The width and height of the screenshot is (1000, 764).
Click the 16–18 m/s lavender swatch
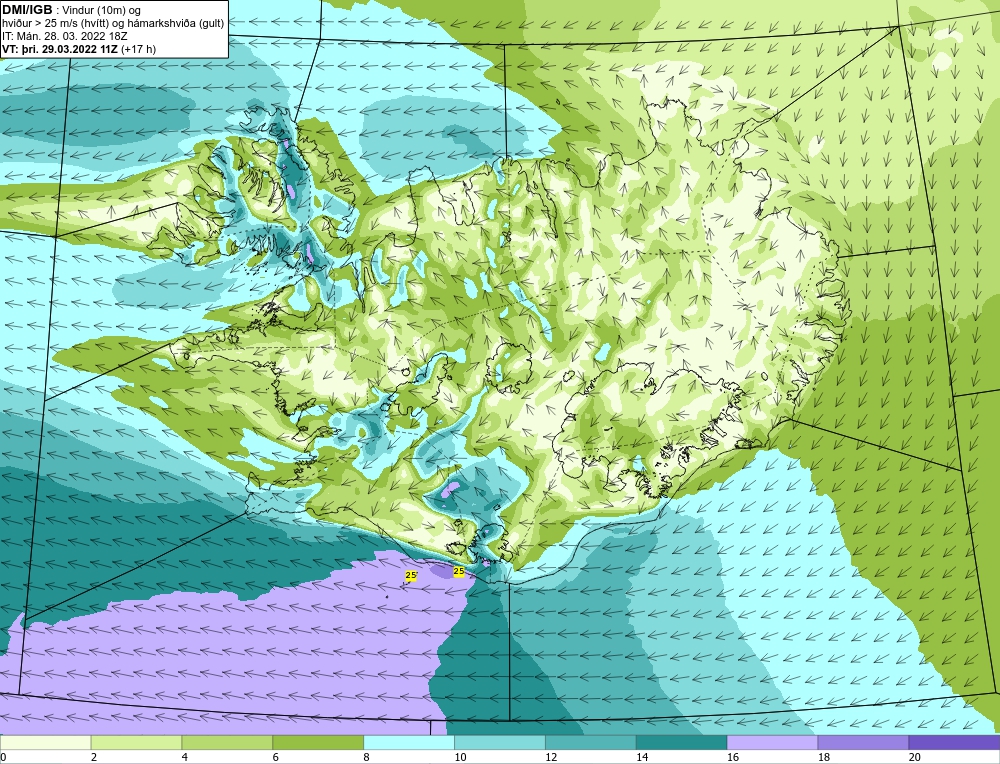coord(772,742)
